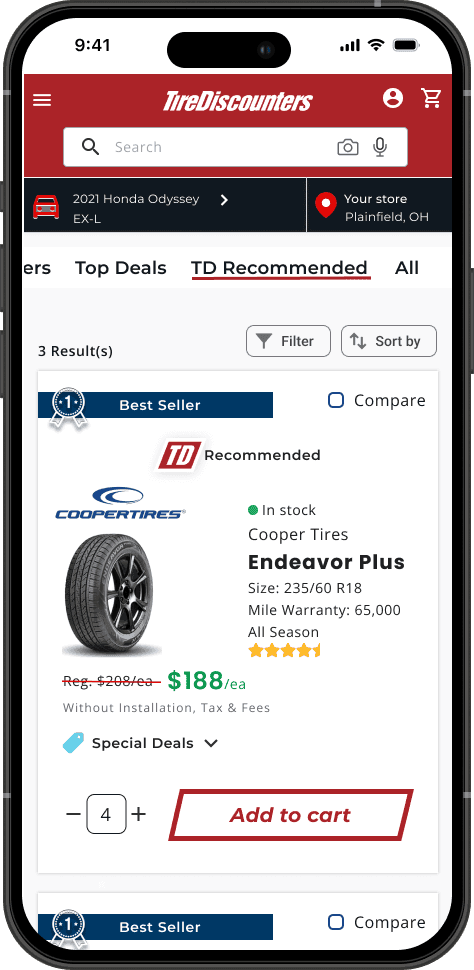Click the blue Special Deals tag icon
The width and height of the screenshot is (474, 970).
[74, 742]
